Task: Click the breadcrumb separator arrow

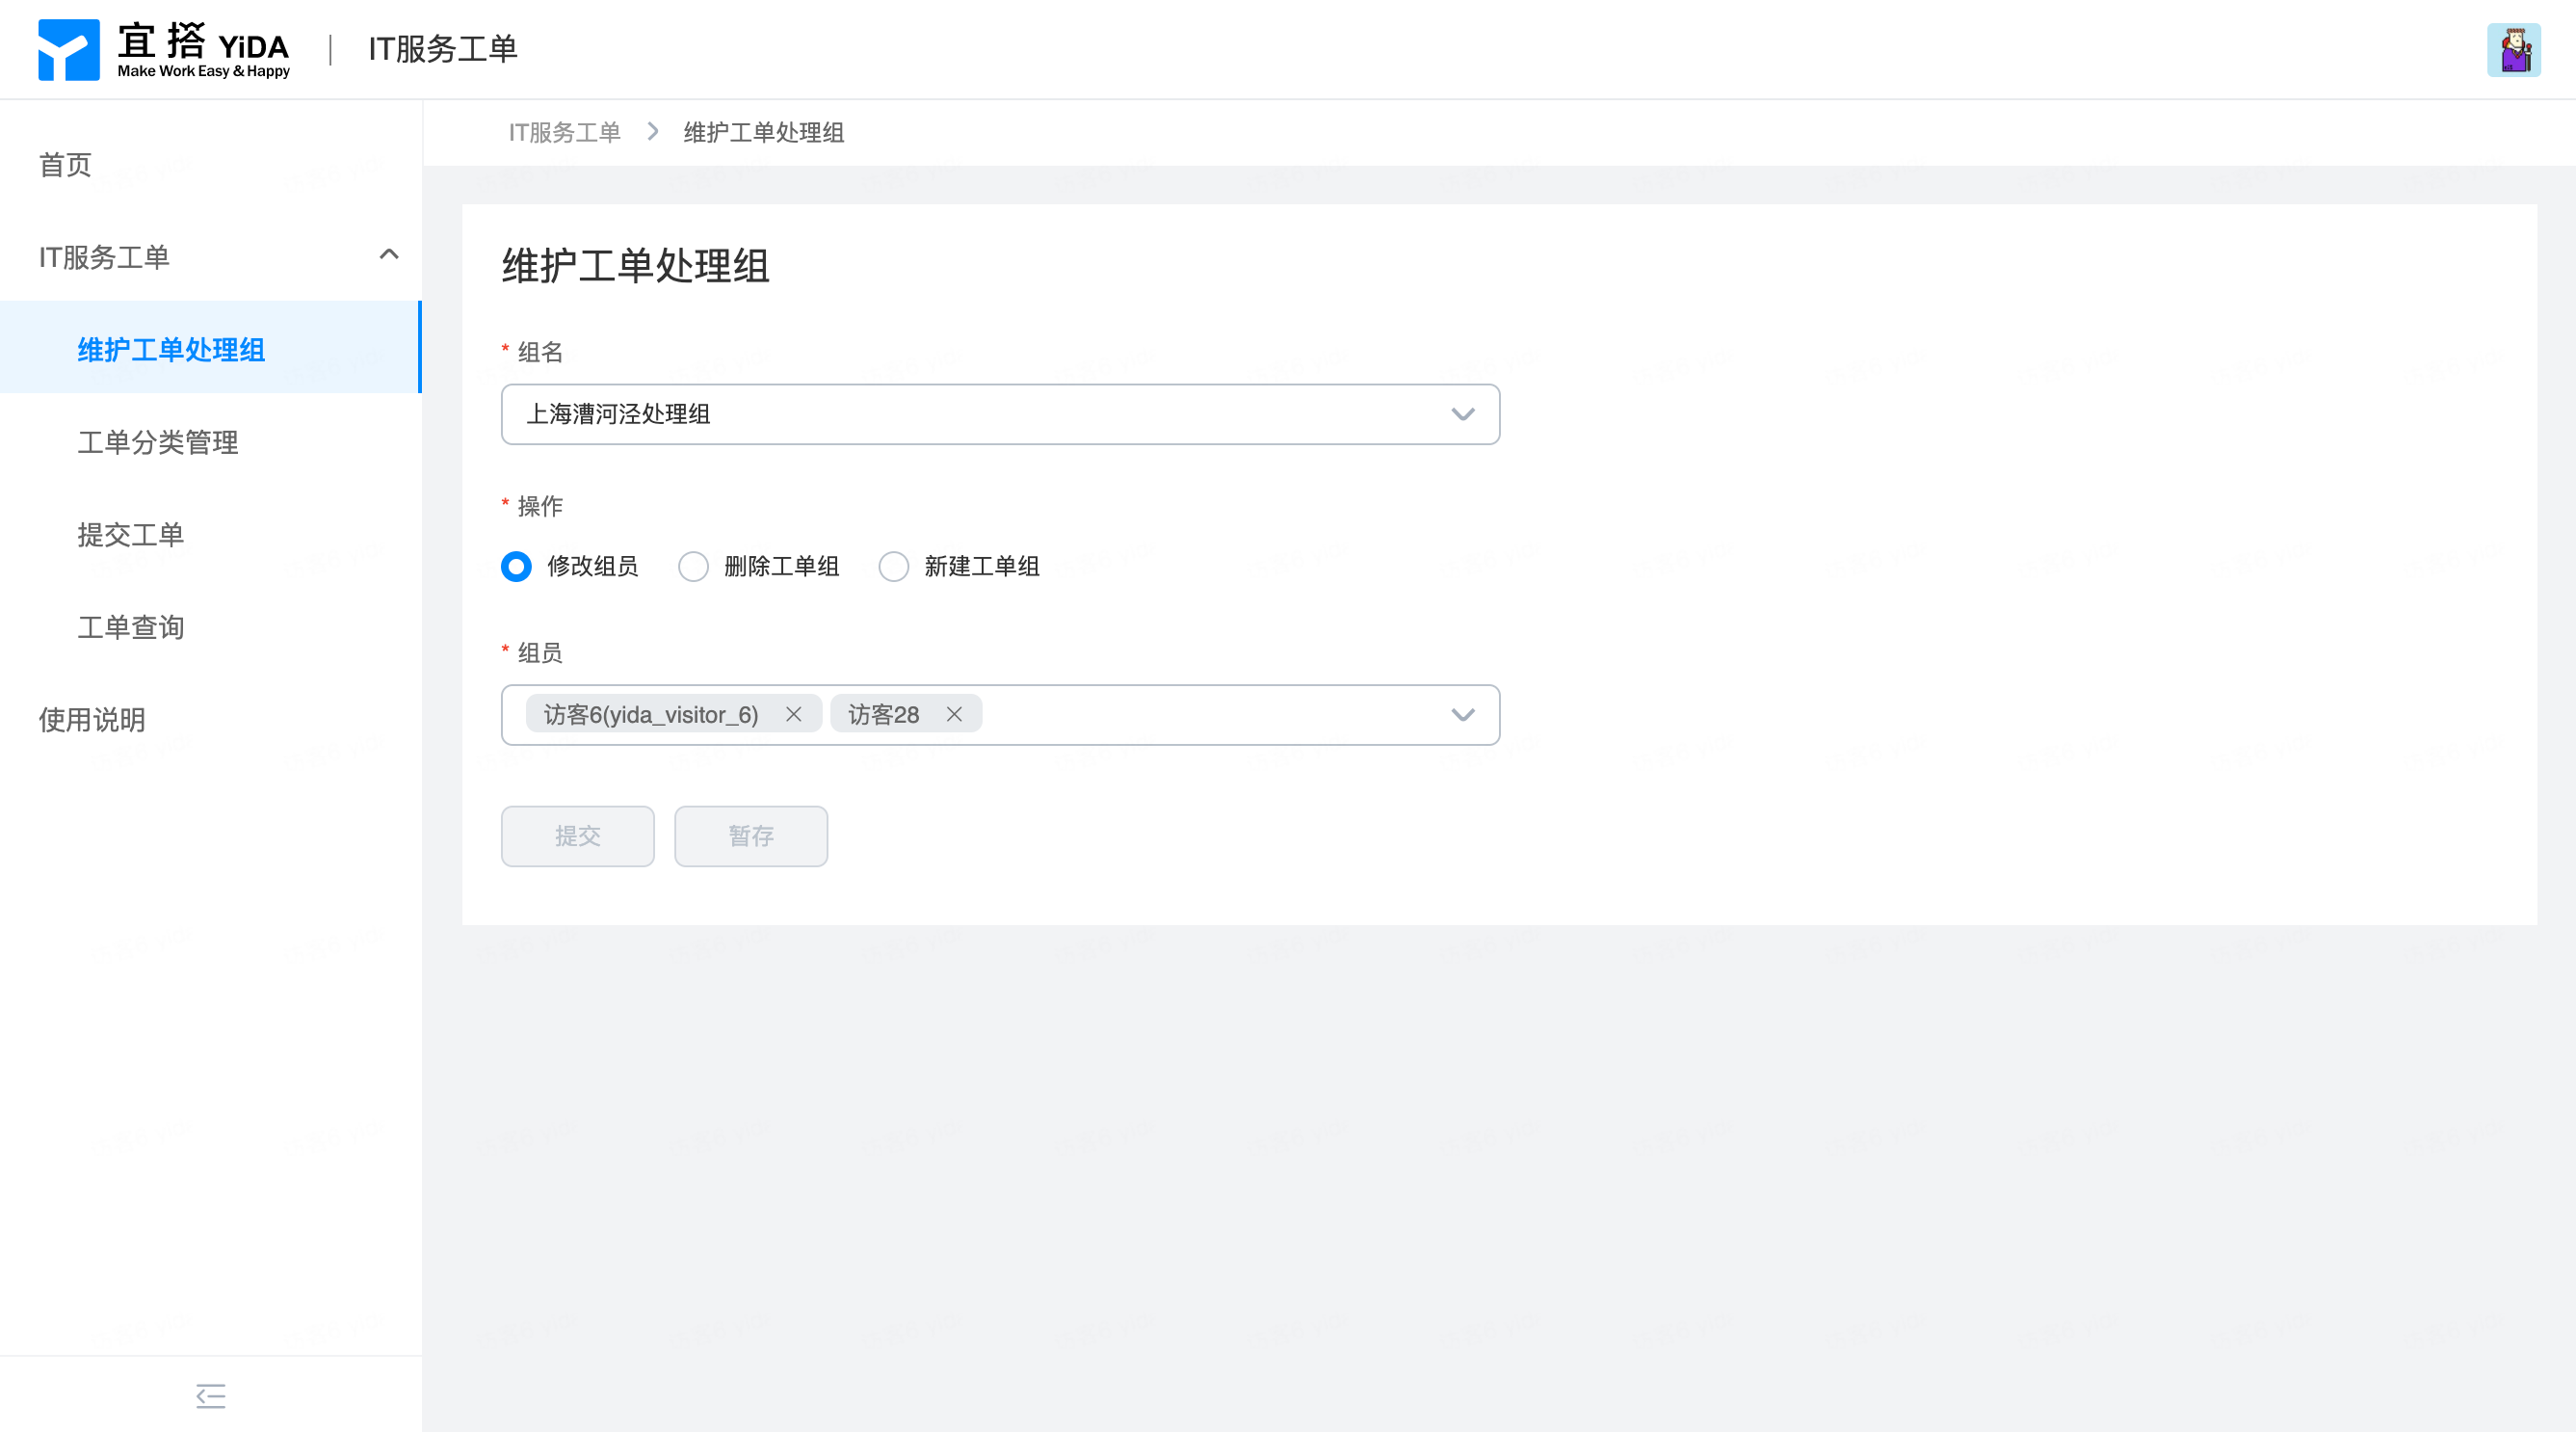Action: 653,132
